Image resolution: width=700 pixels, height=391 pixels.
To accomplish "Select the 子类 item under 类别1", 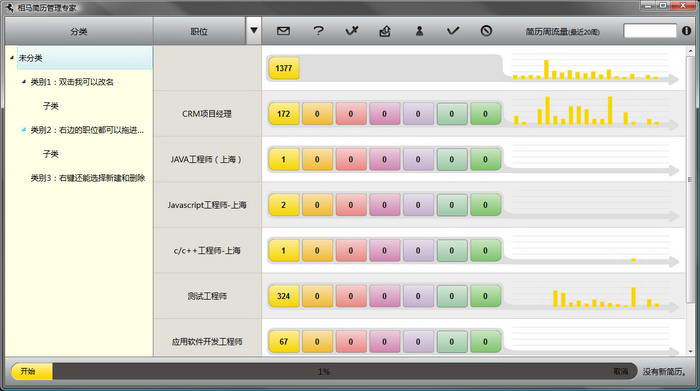I will coord(50,106).
